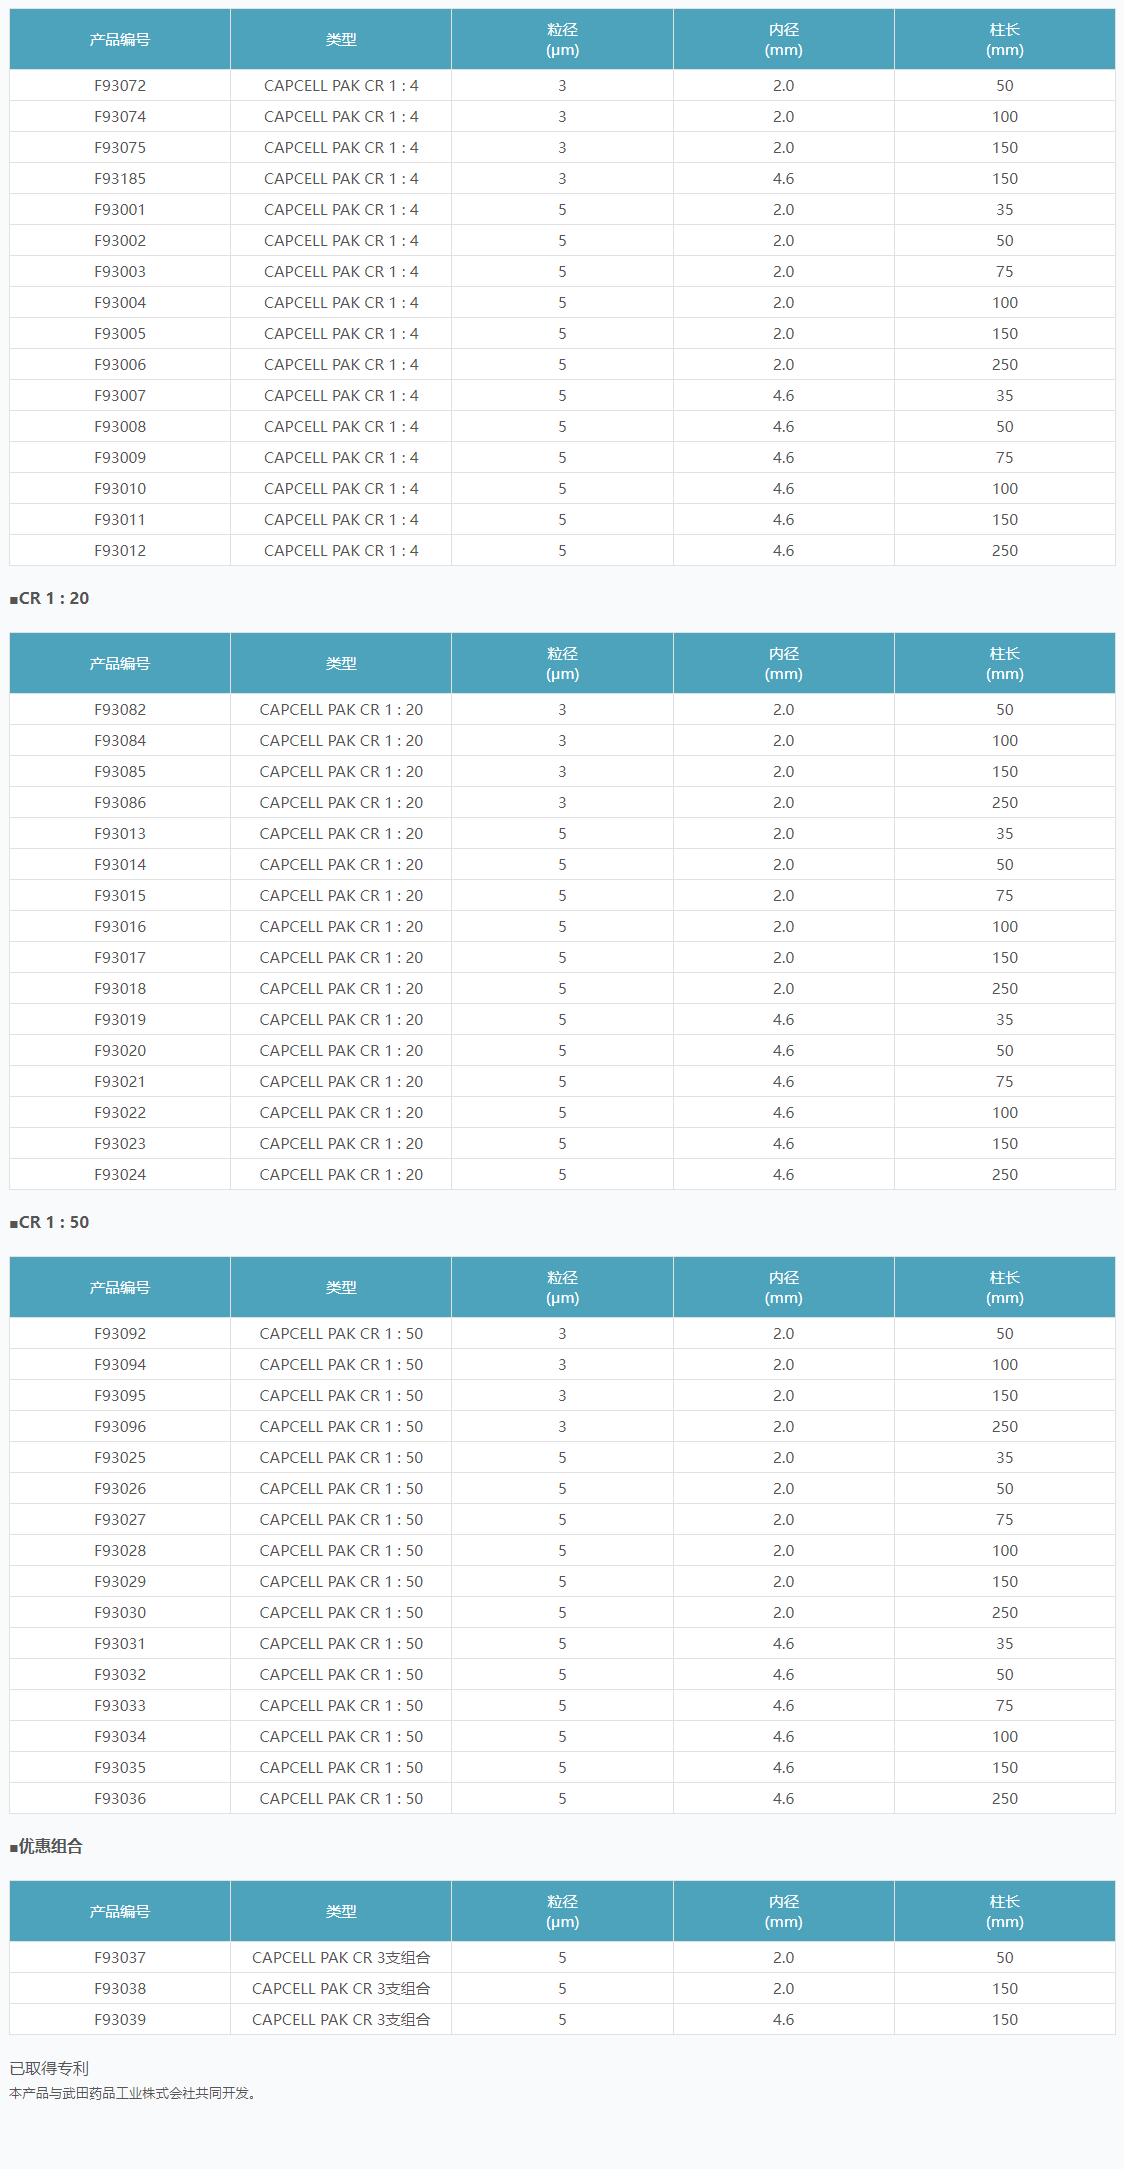Click 内径 header in the CR 1 : 20 table
The height and width of the screenshot is (2180, 1124).
point(783,664)
